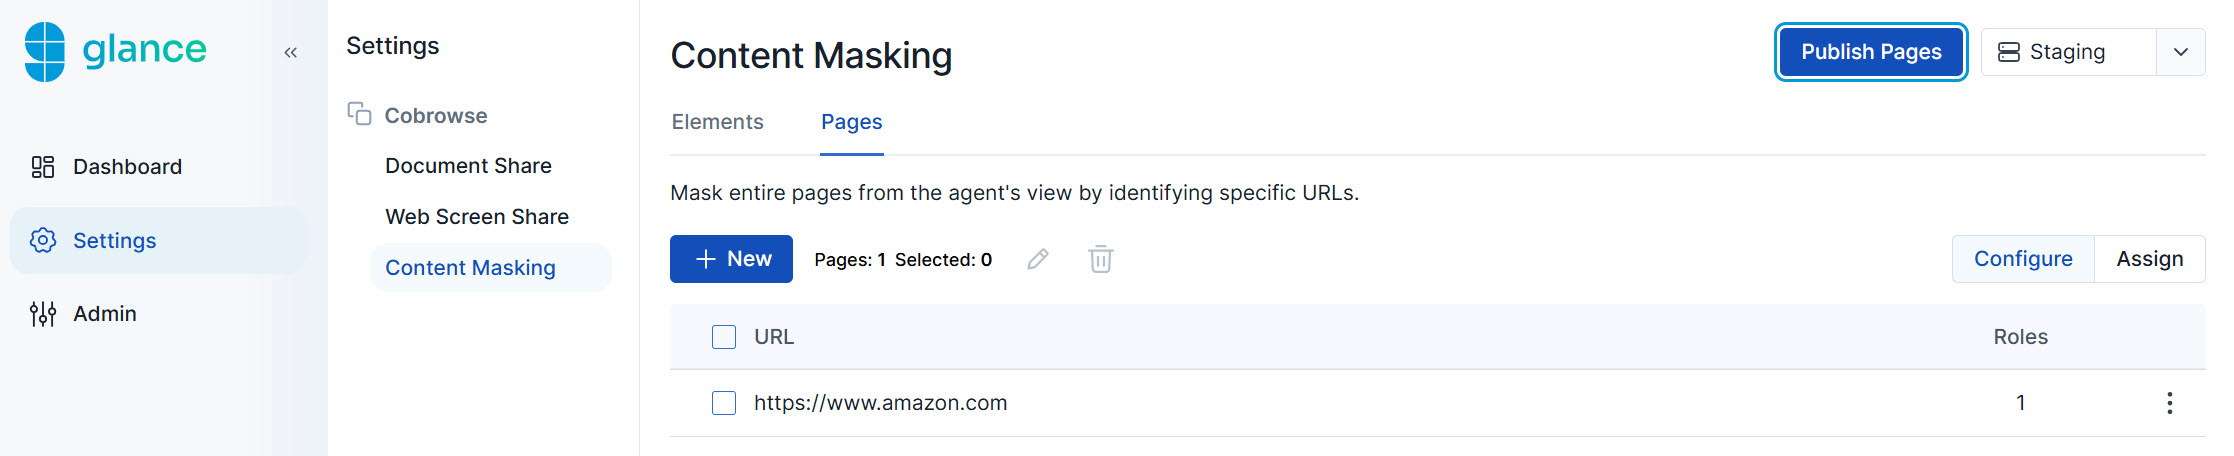The image size is (2234, 456).
Task: Select the Pages tab
Action: (x=851, y=122)
